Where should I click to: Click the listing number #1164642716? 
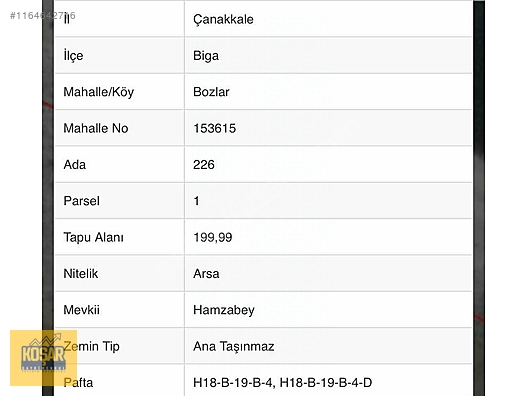tap(43, 15)
